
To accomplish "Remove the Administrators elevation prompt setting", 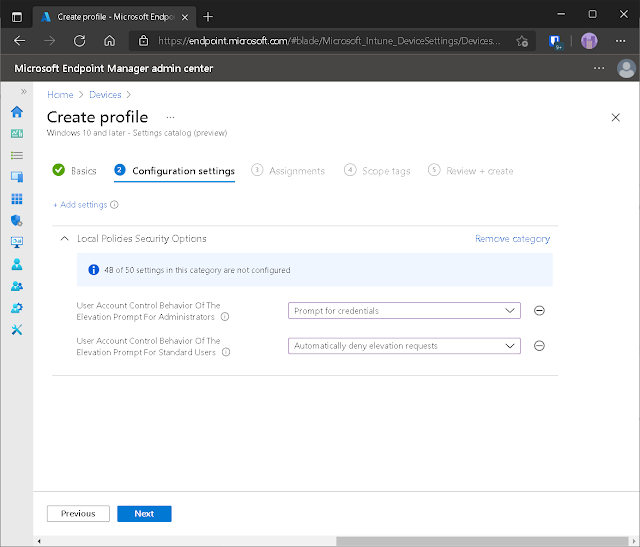I will point(539,311).
